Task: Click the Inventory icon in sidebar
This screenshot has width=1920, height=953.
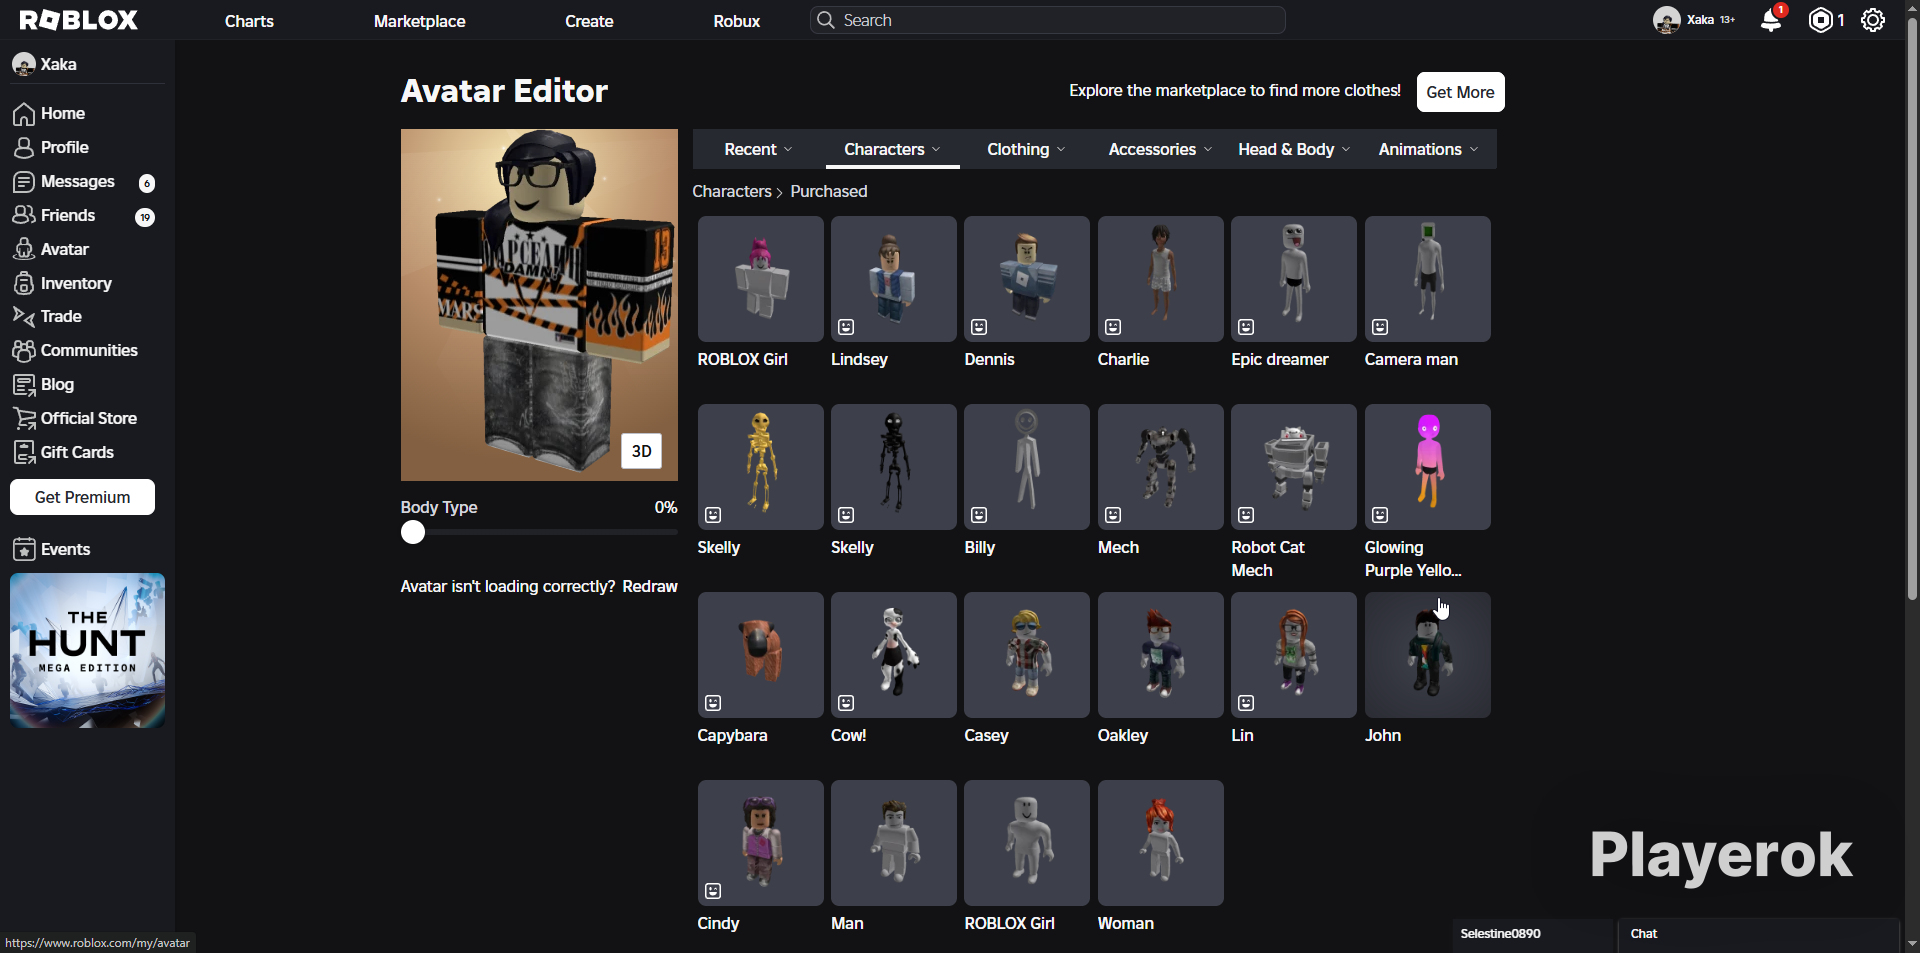Action: tap(24, 284)
